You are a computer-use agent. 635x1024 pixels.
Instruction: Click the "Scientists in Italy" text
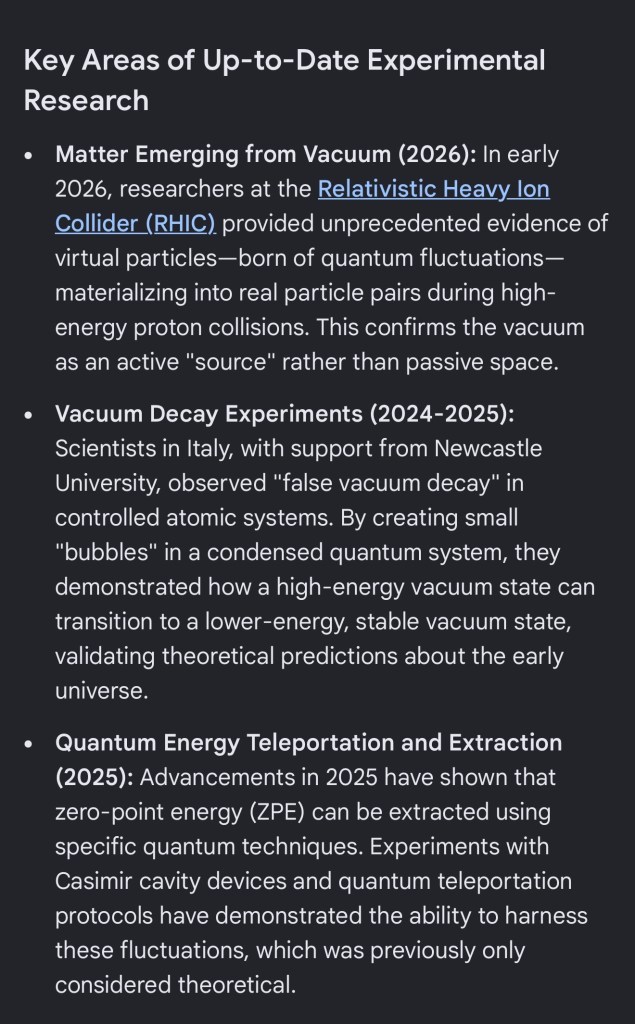137,449
